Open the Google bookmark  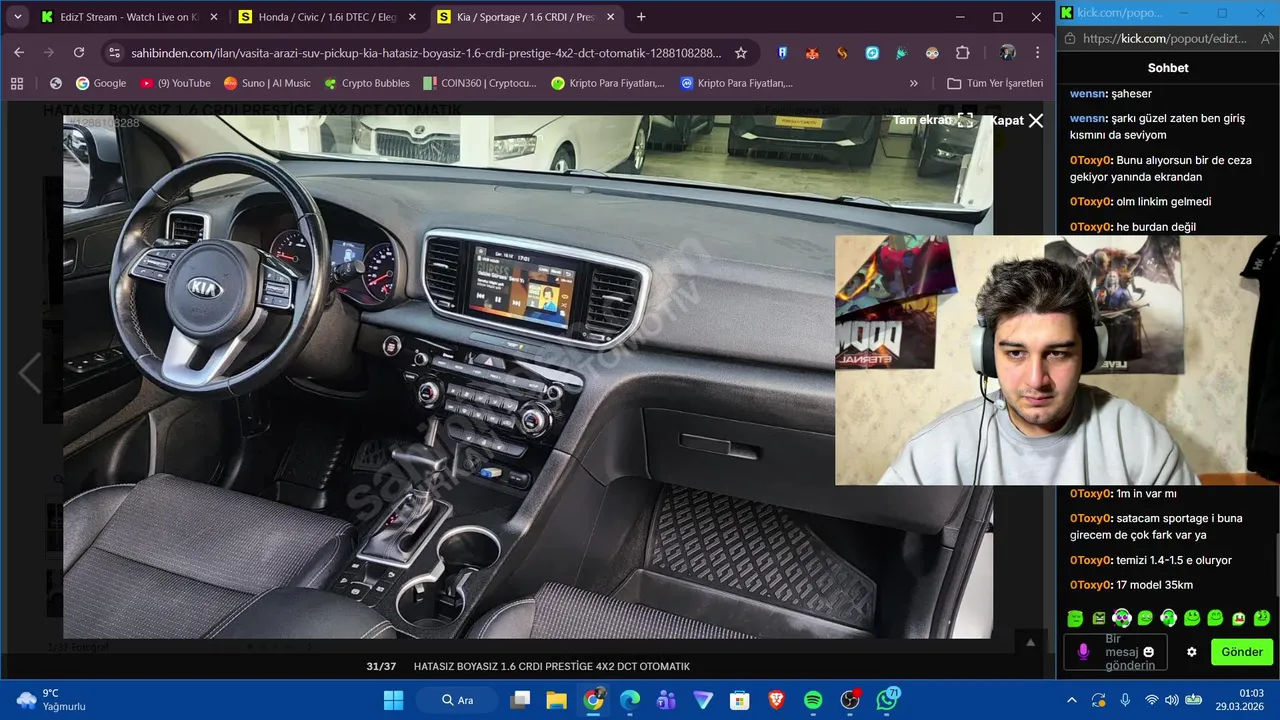coord(101,83)
